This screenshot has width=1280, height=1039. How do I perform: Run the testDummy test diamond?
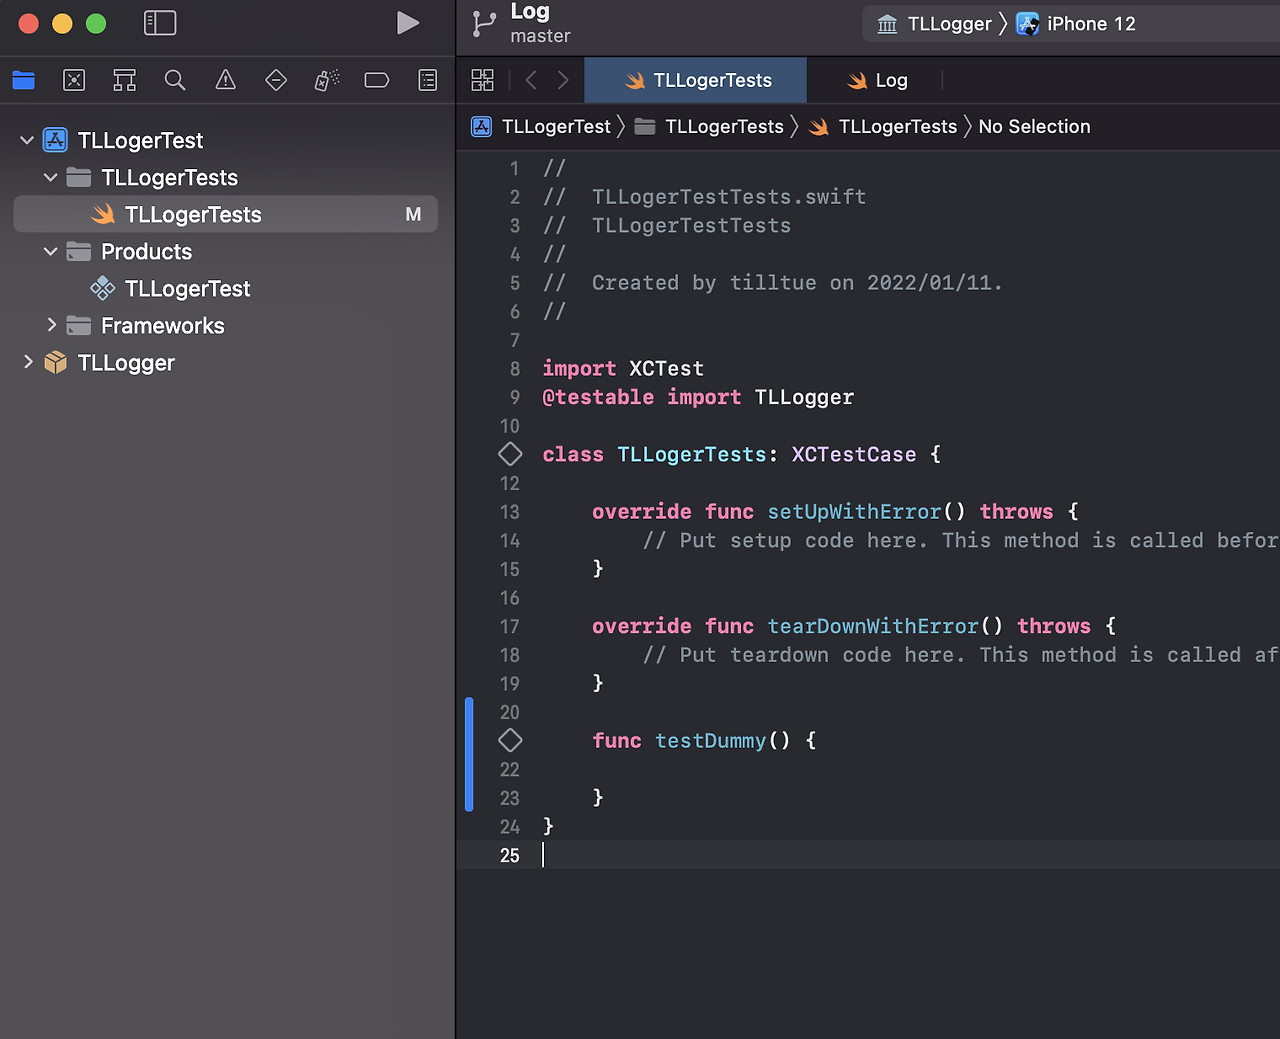(x=510, y=740)
